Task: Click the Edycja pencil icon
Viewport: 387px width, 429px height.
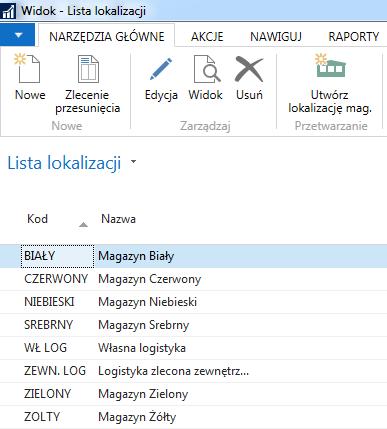Action: click(161, 69)
